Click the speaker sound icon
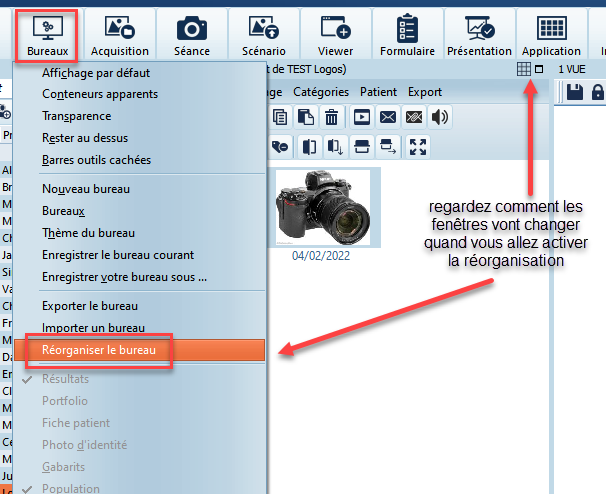 click(x=438, y=117)
